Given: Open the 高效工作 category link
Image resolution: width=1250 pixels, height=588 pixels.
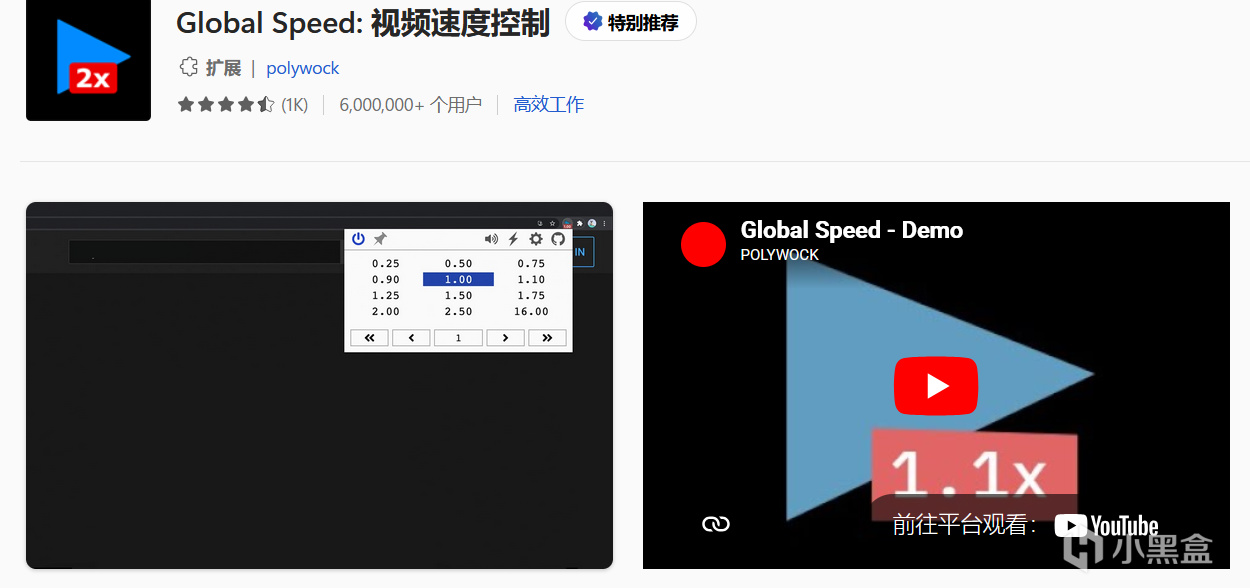Looking at the screenshot, I should click(548, 104).
